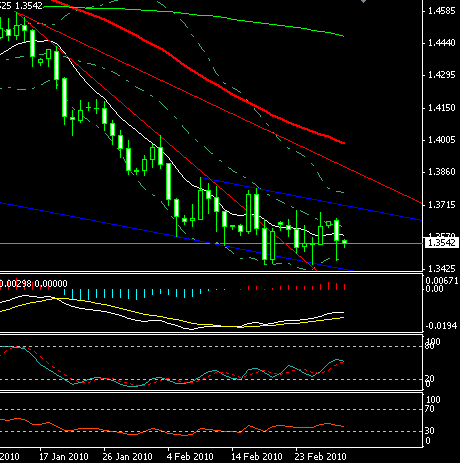The image size is (460, 463).
Task: Click the 0.00671 MACD scale value
Action: click(x=442, y=281)
